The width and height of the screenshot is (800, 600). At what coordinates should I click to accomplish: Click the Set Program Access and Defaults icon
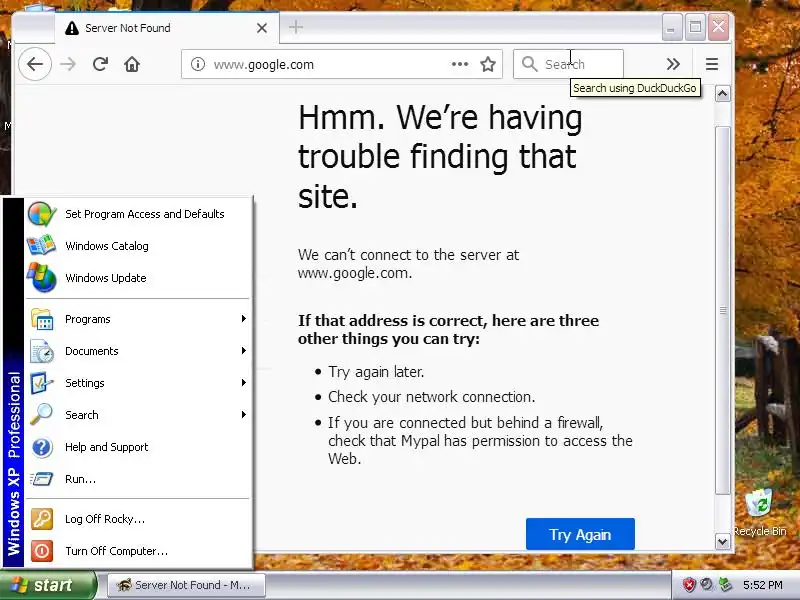click(42, 214)
